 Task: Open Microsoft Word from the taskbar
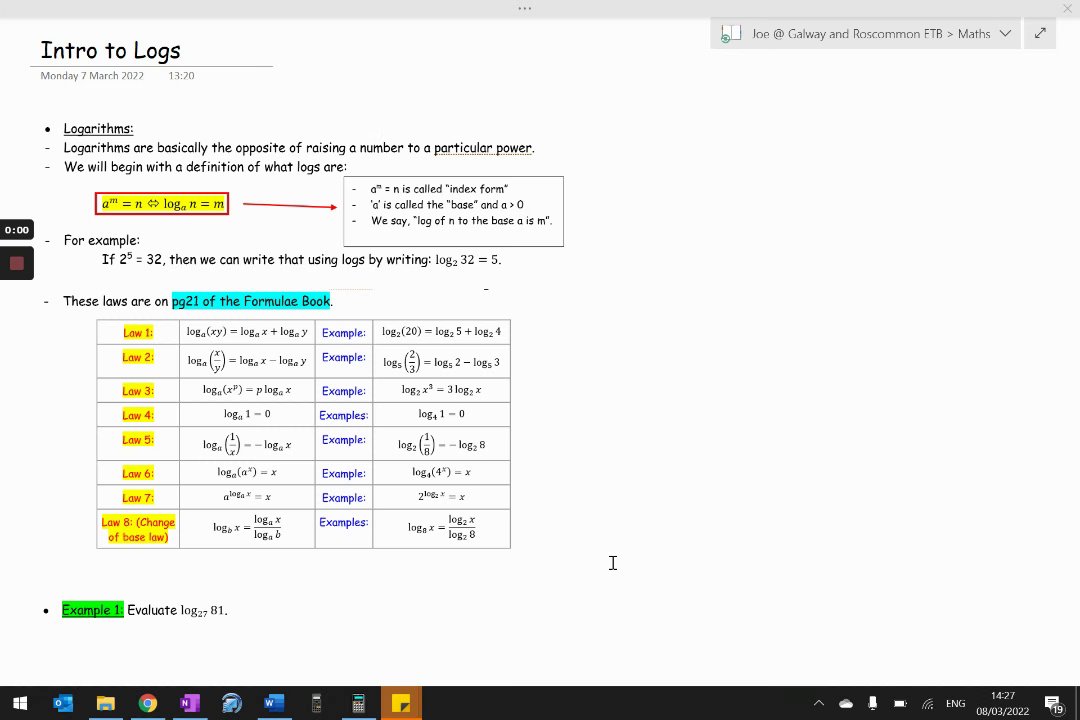point(273,703)
